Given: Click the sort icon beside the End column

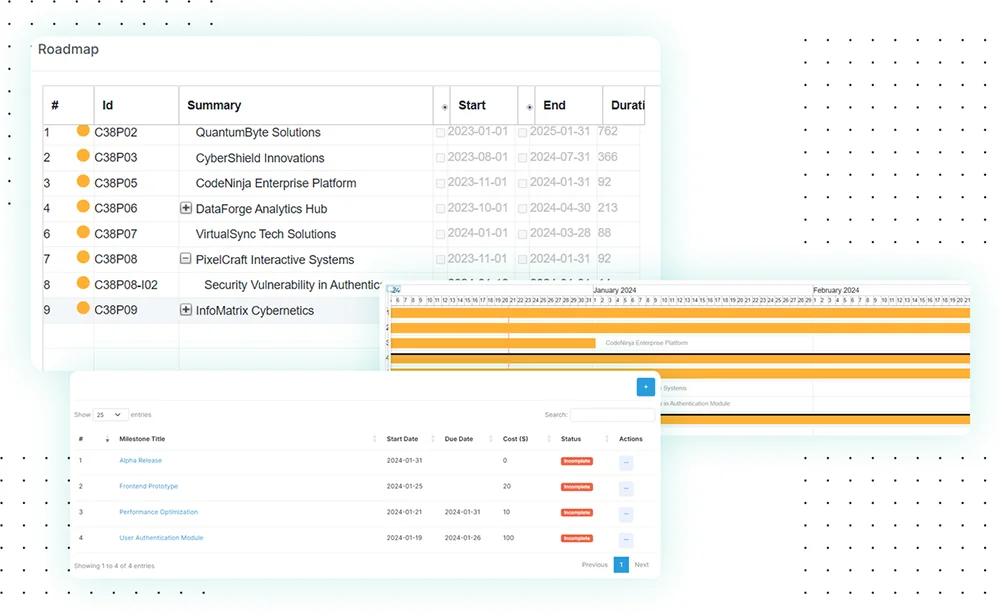Looking at the screenshot, I should 527,105.
